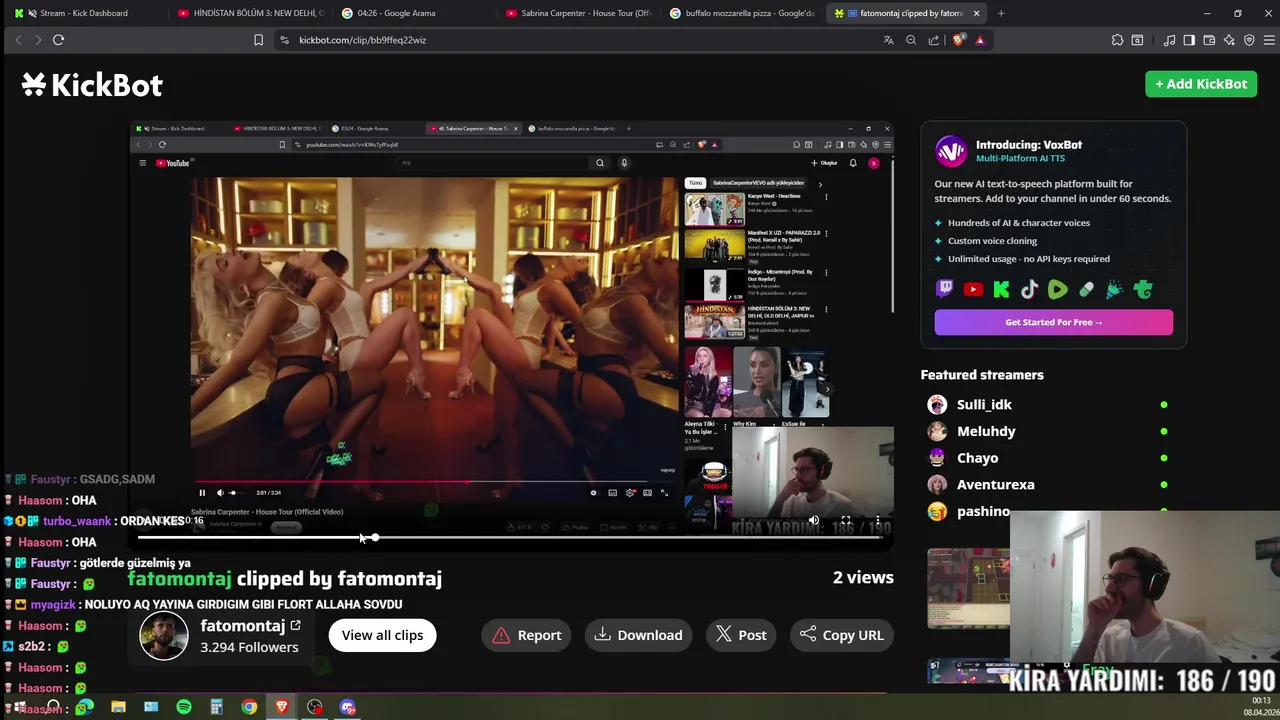Enter fullscreen on the clip player
The height and width of the screenshot is (720, 1280).
(845, 521)
